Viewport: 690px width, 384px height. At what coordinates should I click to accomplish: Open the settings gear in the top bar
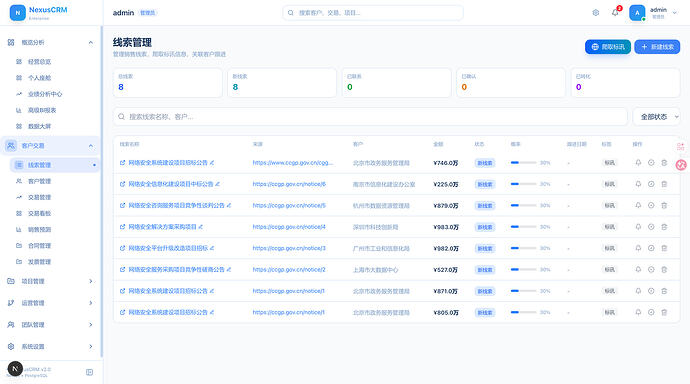click(595, 13)
